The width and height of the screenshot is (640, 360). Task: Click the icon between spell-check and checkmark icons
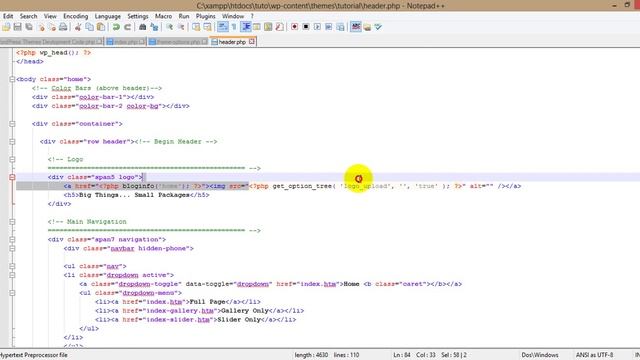tap(367, 27)
